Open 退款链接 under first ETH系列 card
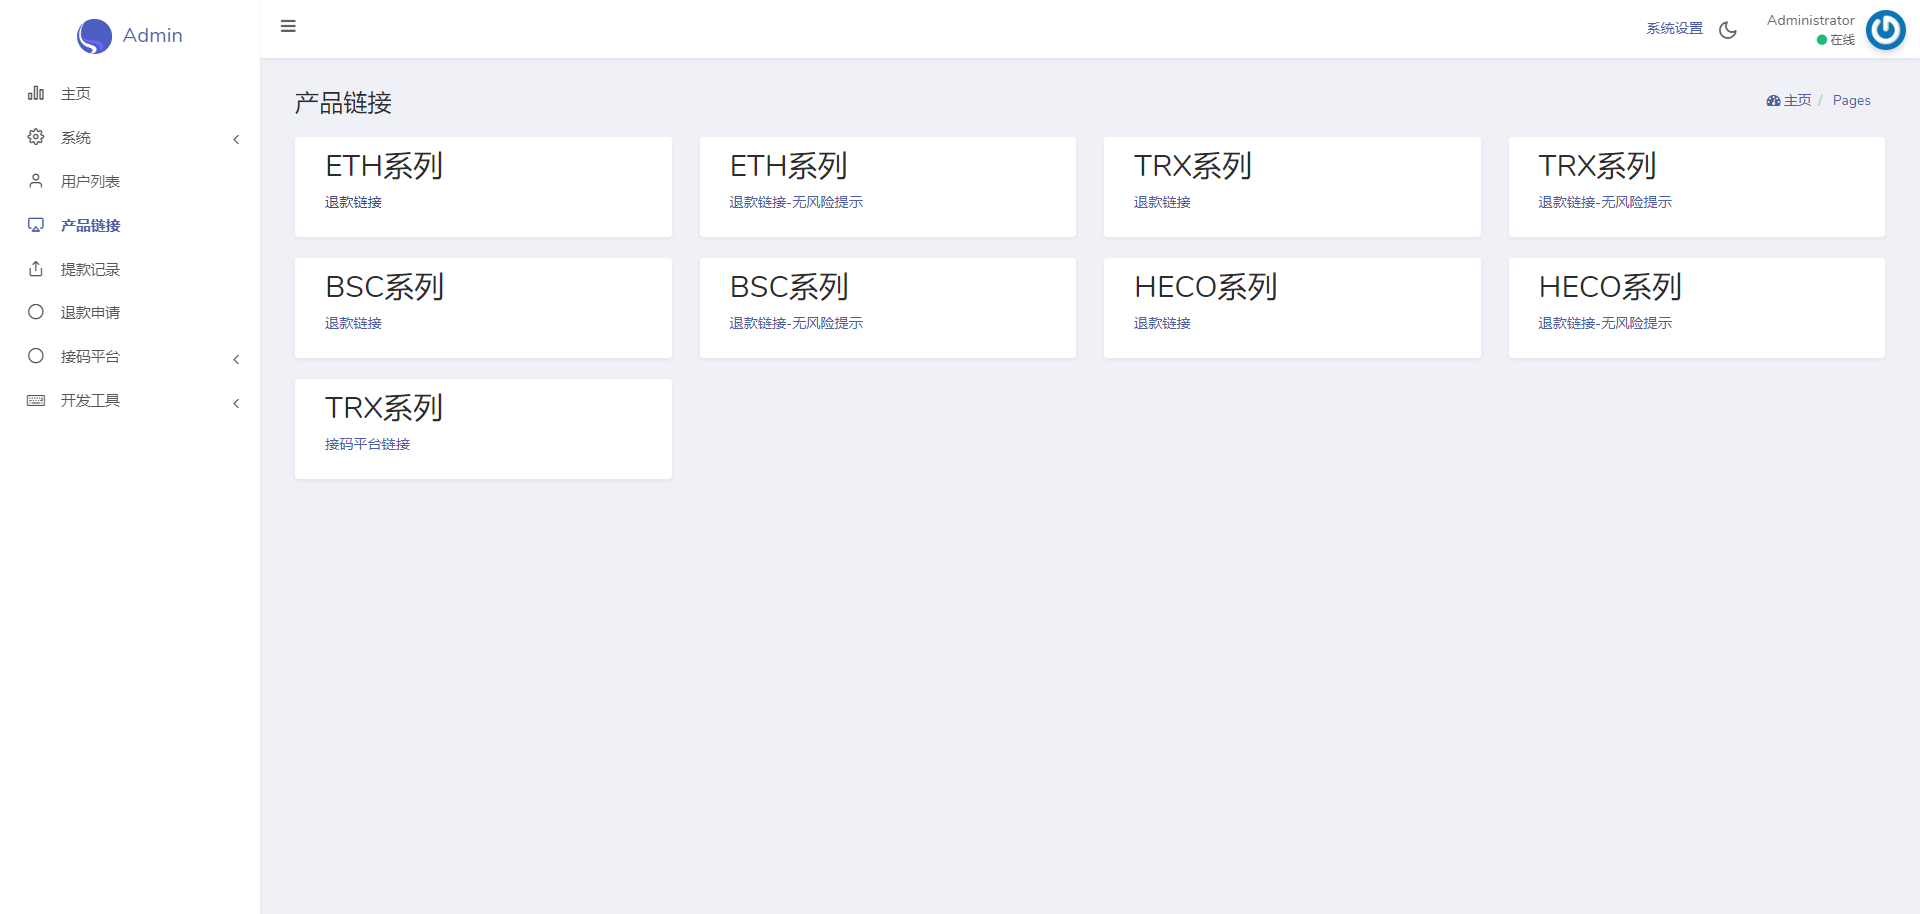 coord(353,202)
